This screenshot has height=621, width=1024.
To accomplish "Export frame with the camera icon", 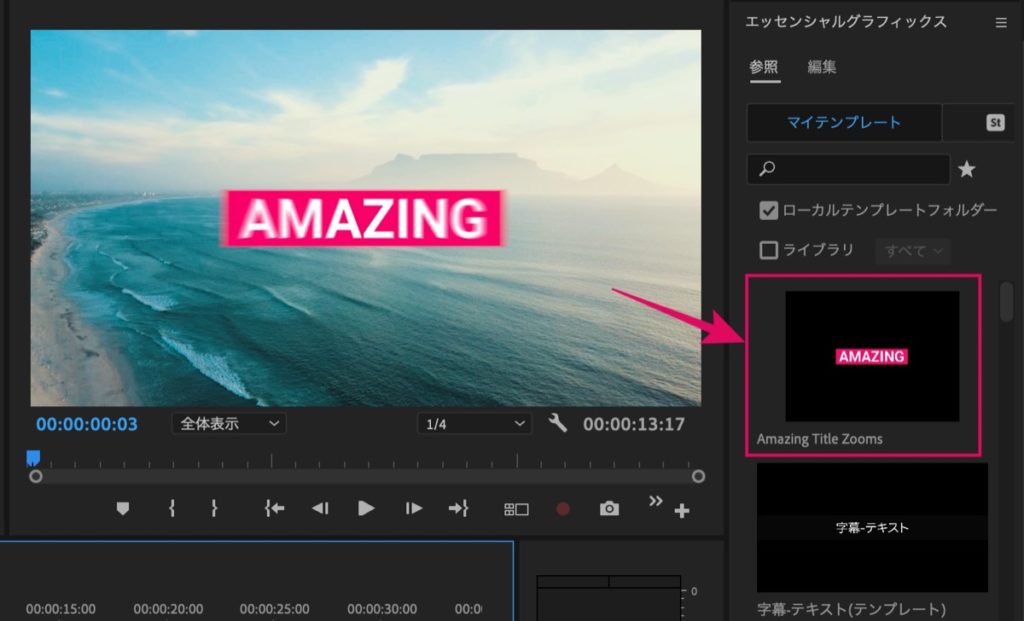I will click(609, 508).
